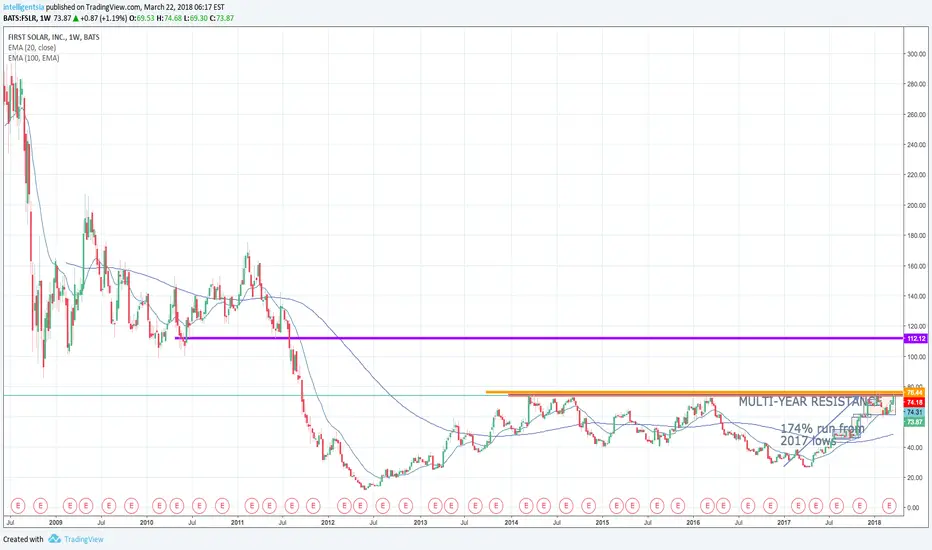Screen dimensions: 932x550
Task: Open the intelligentsia author link
Action: tap(23, 7)
